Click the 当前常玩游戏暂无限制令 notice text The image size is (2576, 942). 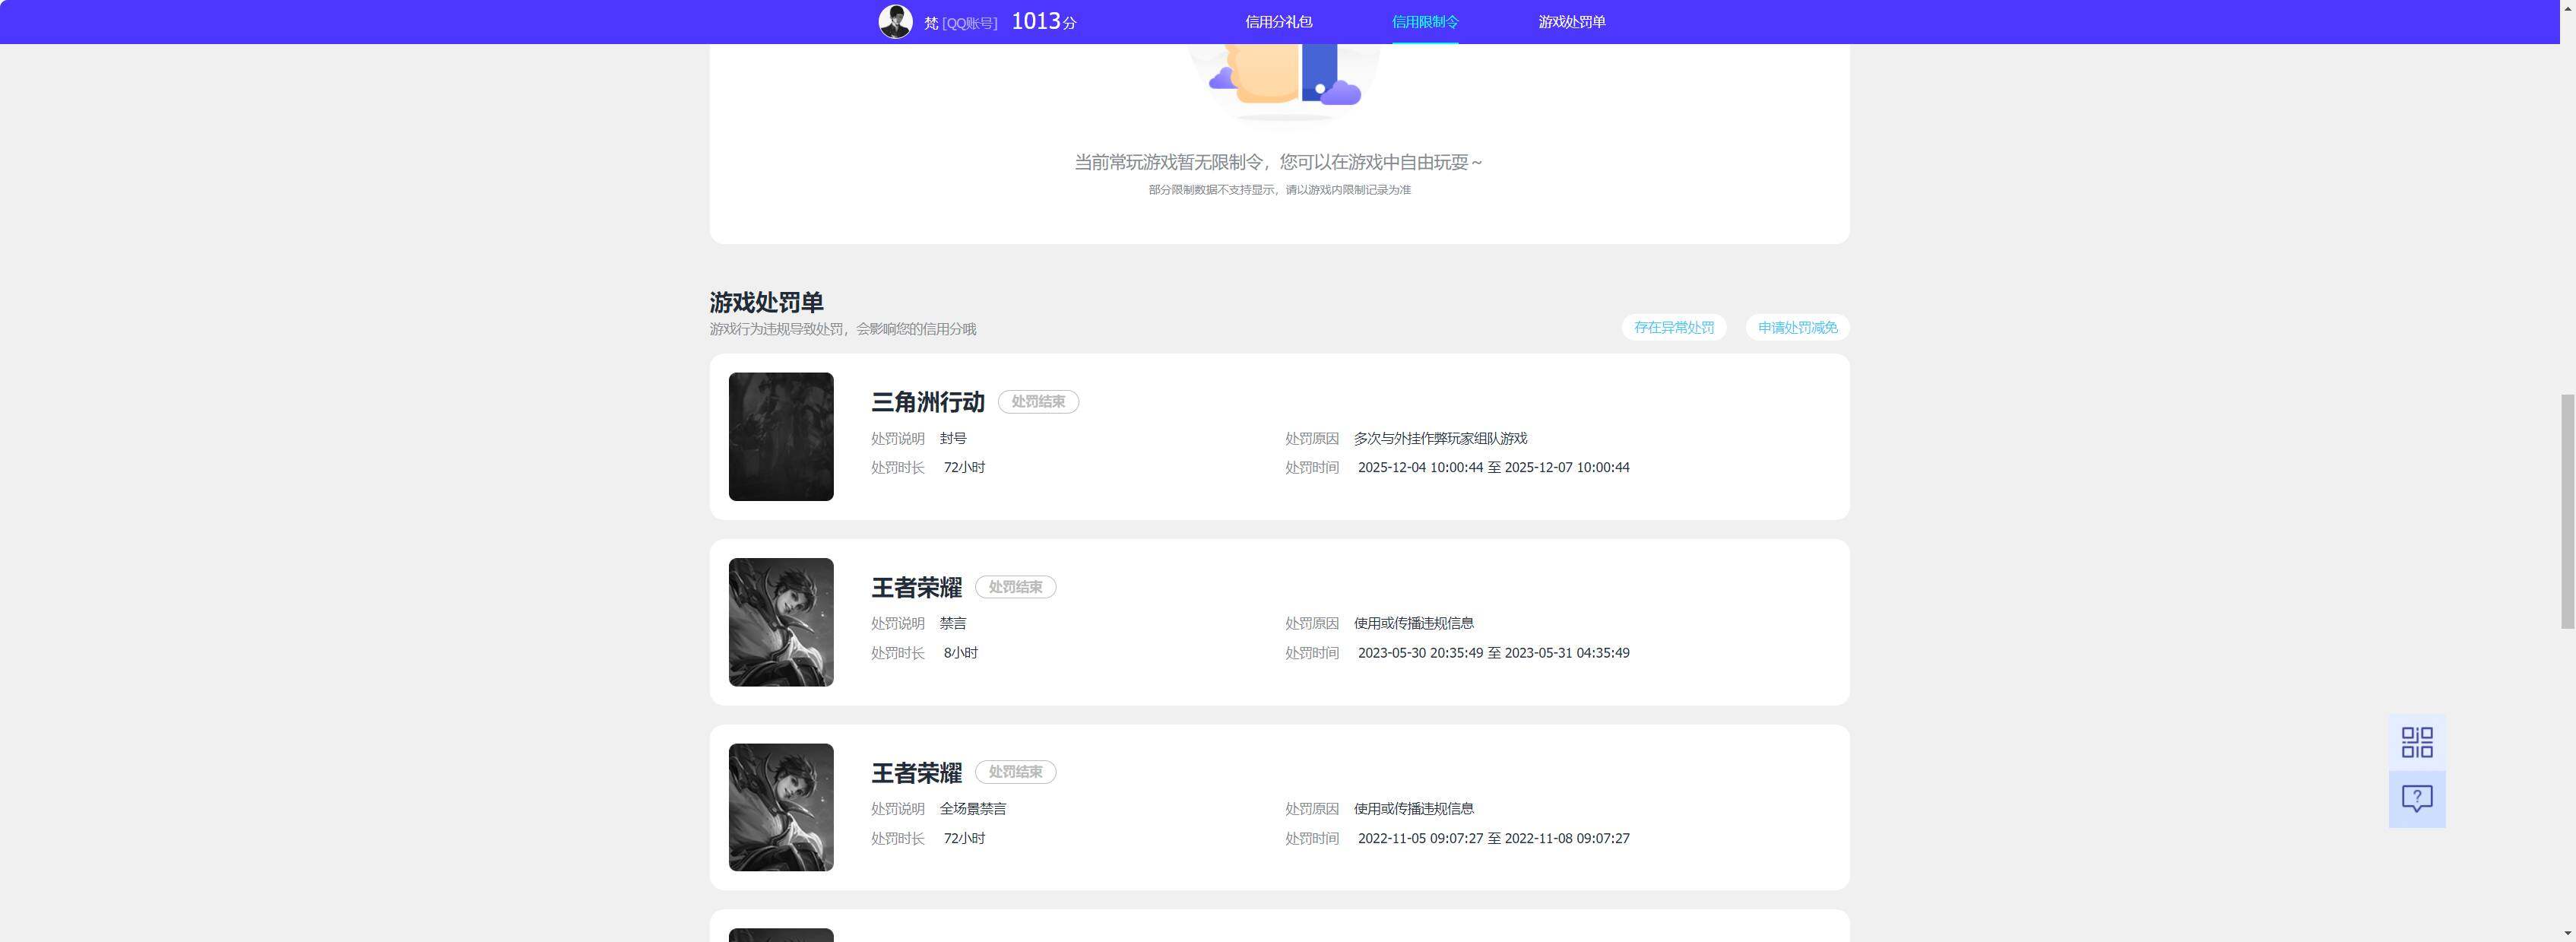[1279, 162]
